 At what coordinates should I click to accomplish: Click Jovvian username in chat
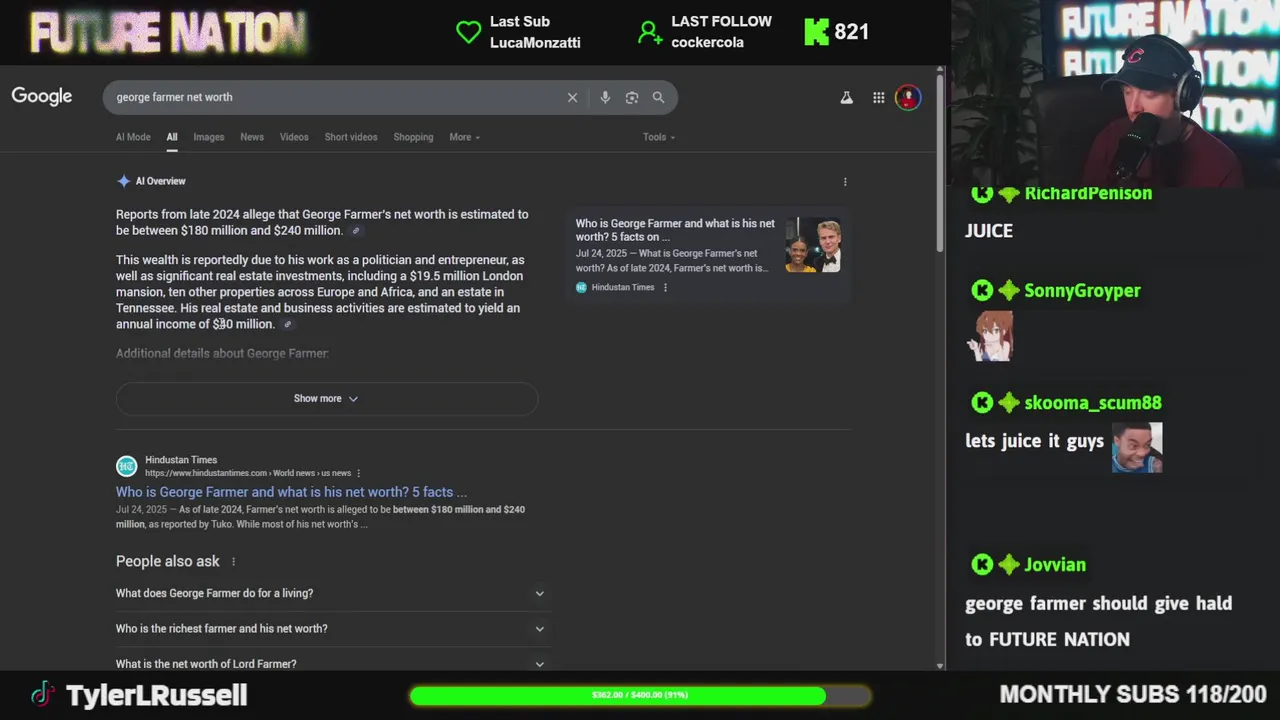pyautogui.click(x=1055, y=565)
